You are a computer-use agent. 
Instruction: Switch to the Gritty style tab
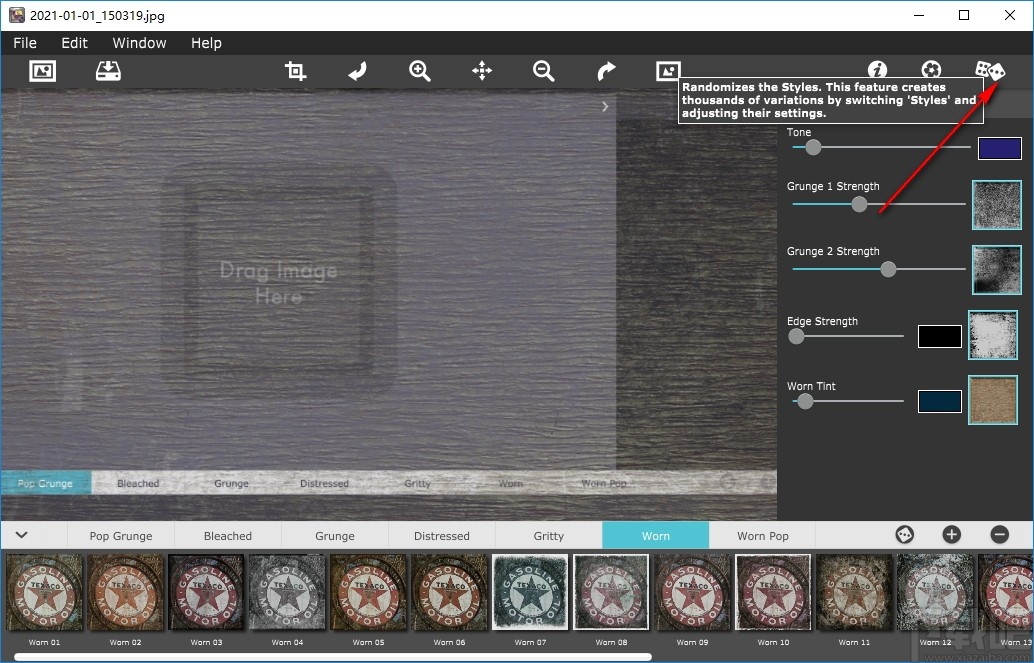(548, 536)
